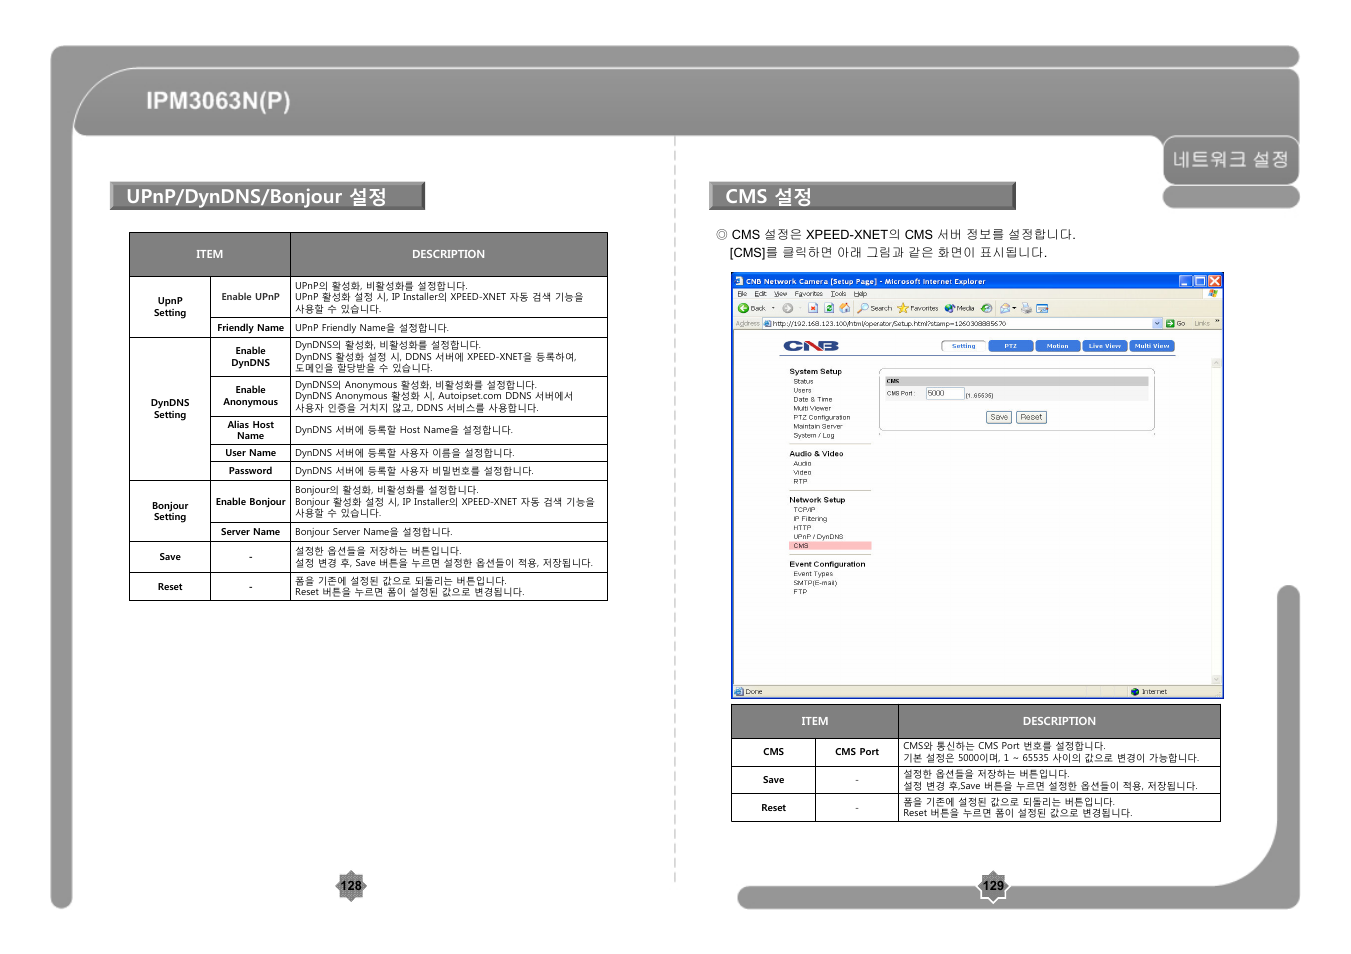Screen dimensions: 1351x954
Task: Open RTP settings link
Action: coord(800,481)
